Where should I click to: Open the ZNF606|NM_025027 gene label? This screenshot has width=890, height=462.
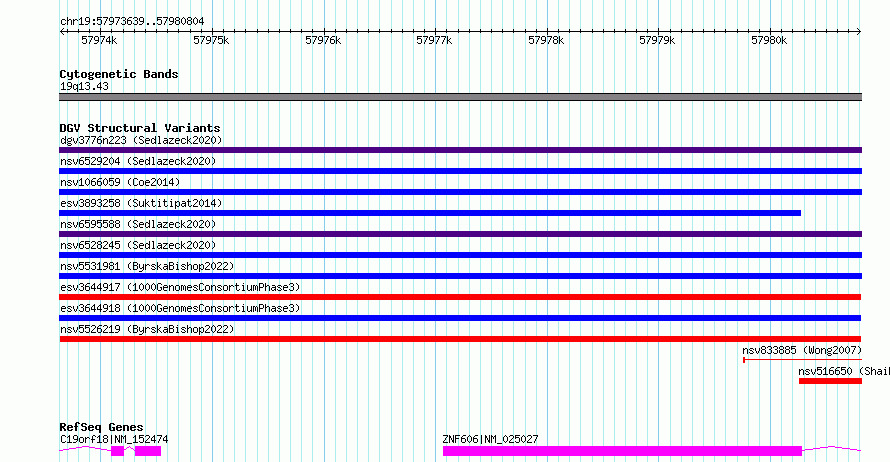tap(490, 439)
